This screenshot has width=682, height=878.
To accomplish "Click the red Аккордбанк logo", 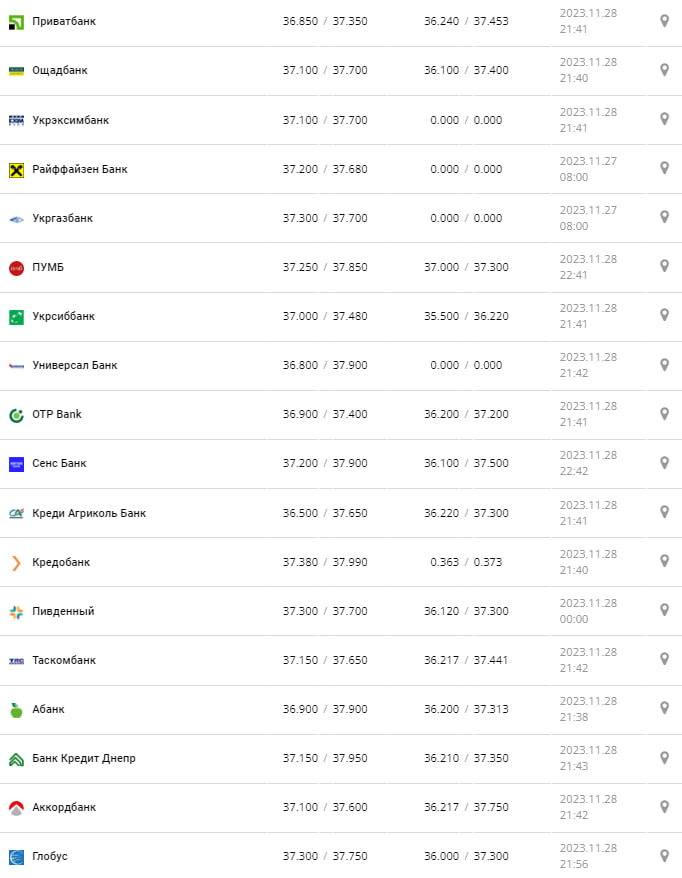I will tap(16, 807).
